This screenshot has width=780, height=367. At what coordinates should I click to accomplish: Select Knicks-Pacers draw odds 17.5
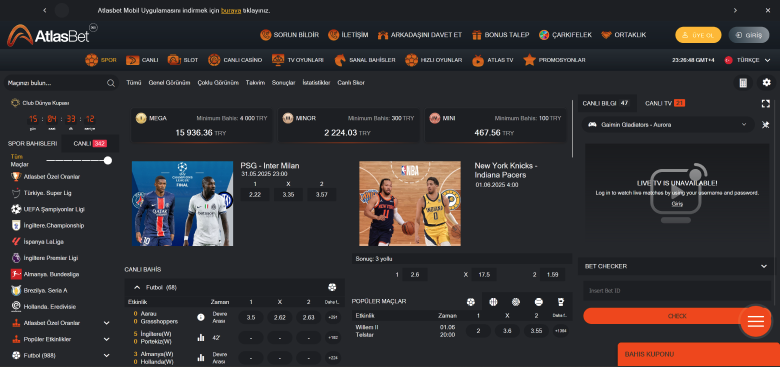click(484, 275)
